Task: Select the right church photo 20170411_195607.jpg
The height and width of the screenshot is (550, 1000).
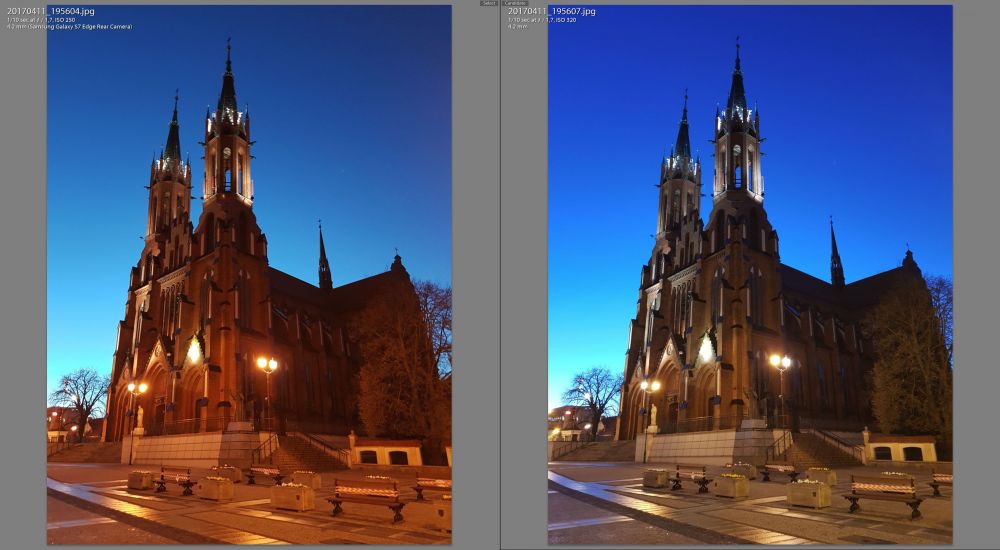Action: click(750, 274)
